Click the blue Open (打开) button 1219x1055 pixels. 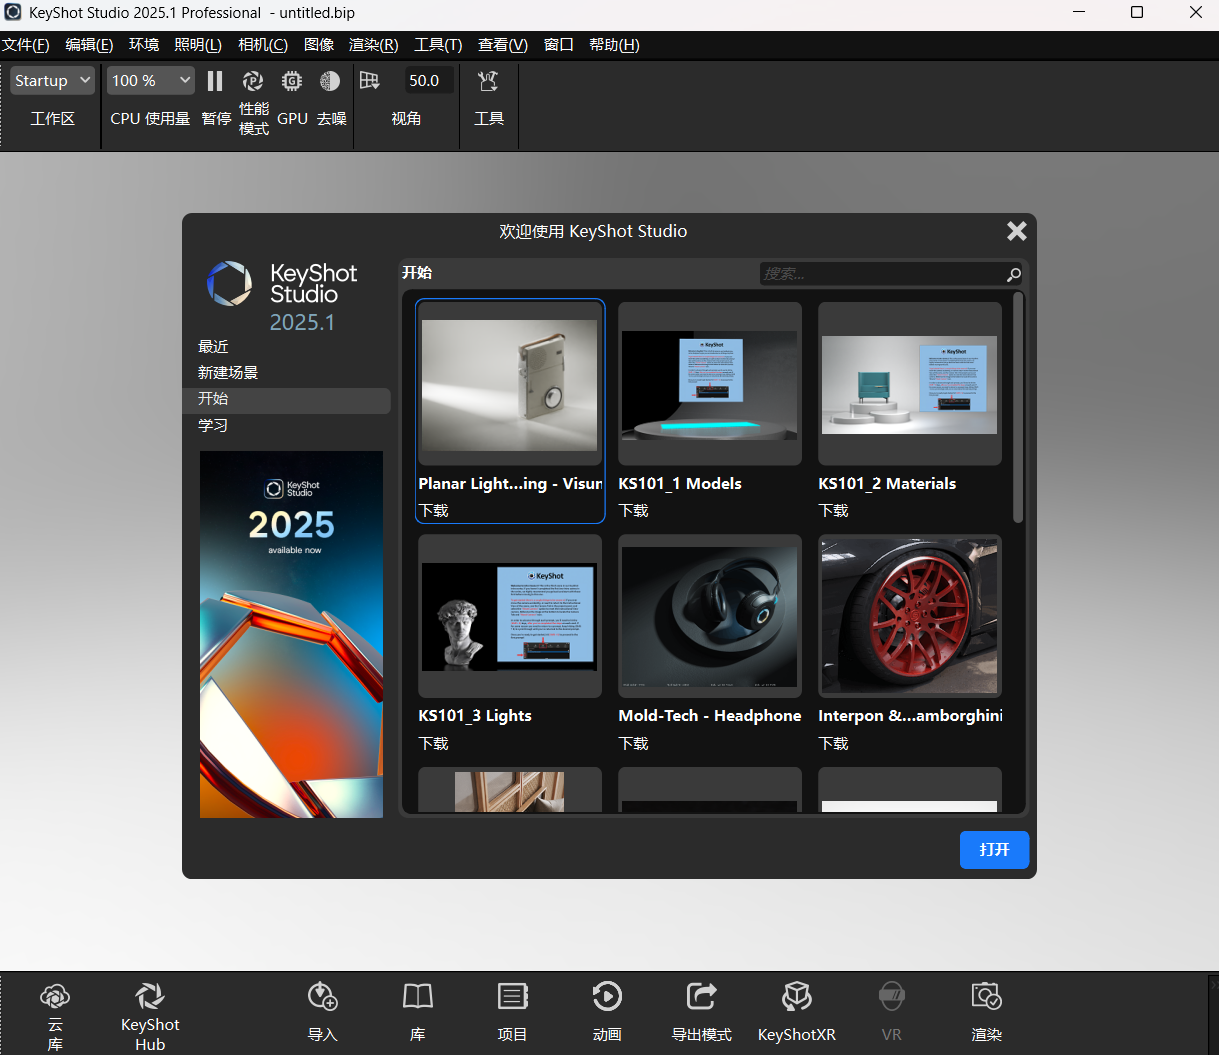coord(994,849)
